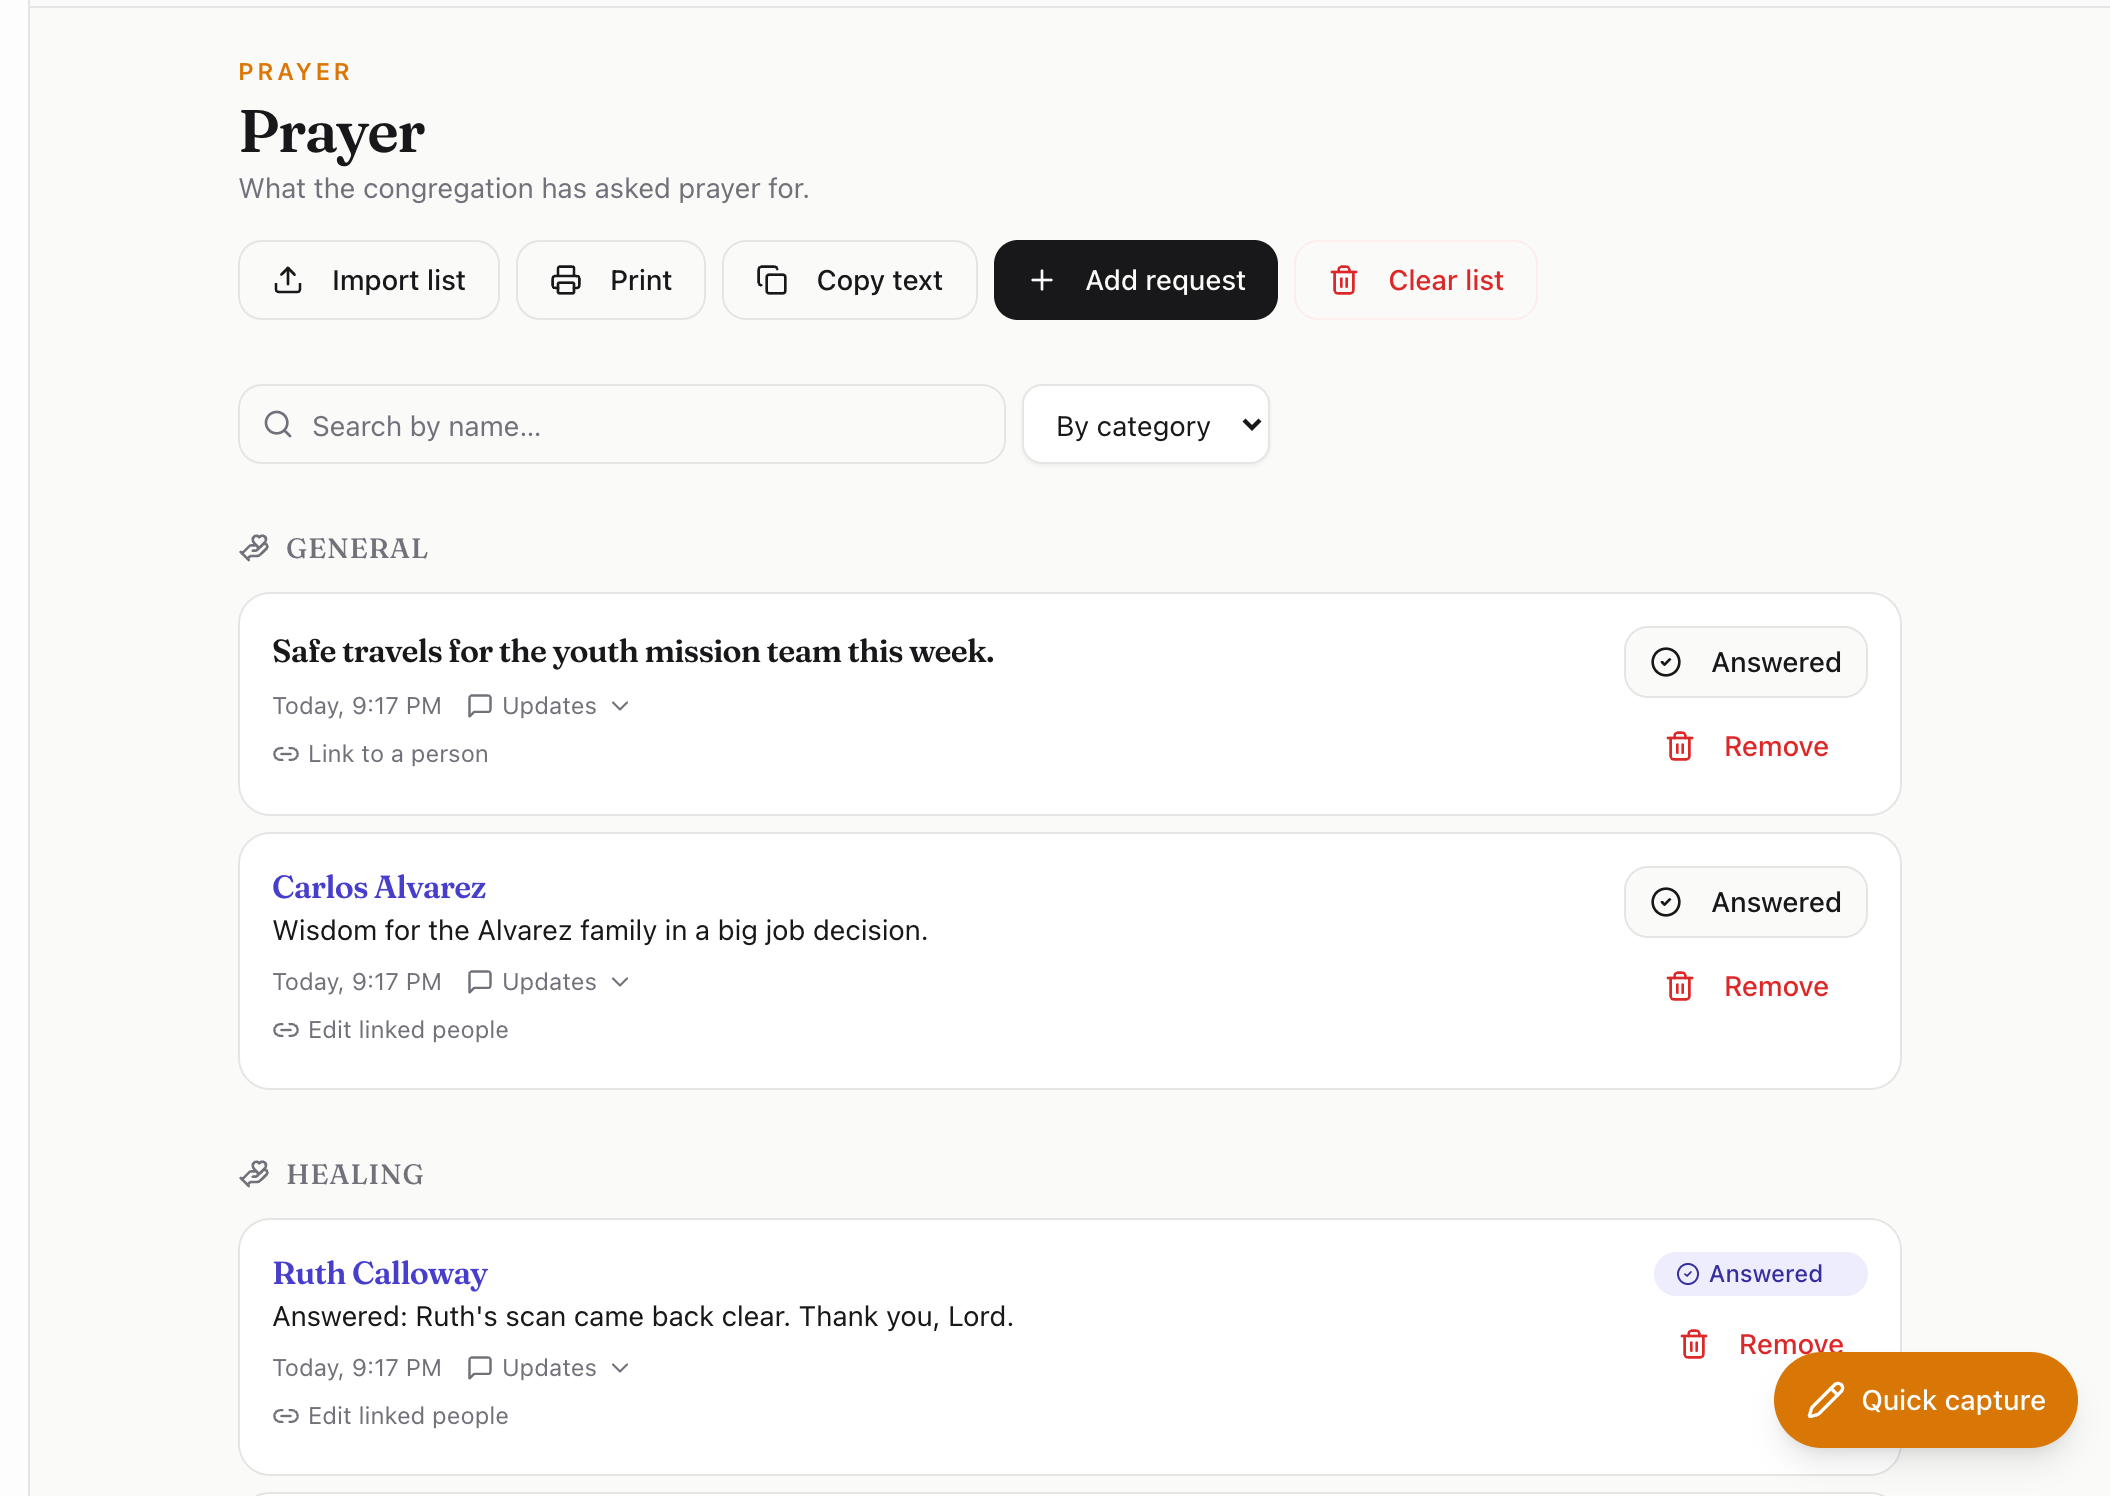The image size is (2110, 1496).
Task: Click link icon on Ruth Calloway's Edit linked people
Action: tap(286, 1416)
